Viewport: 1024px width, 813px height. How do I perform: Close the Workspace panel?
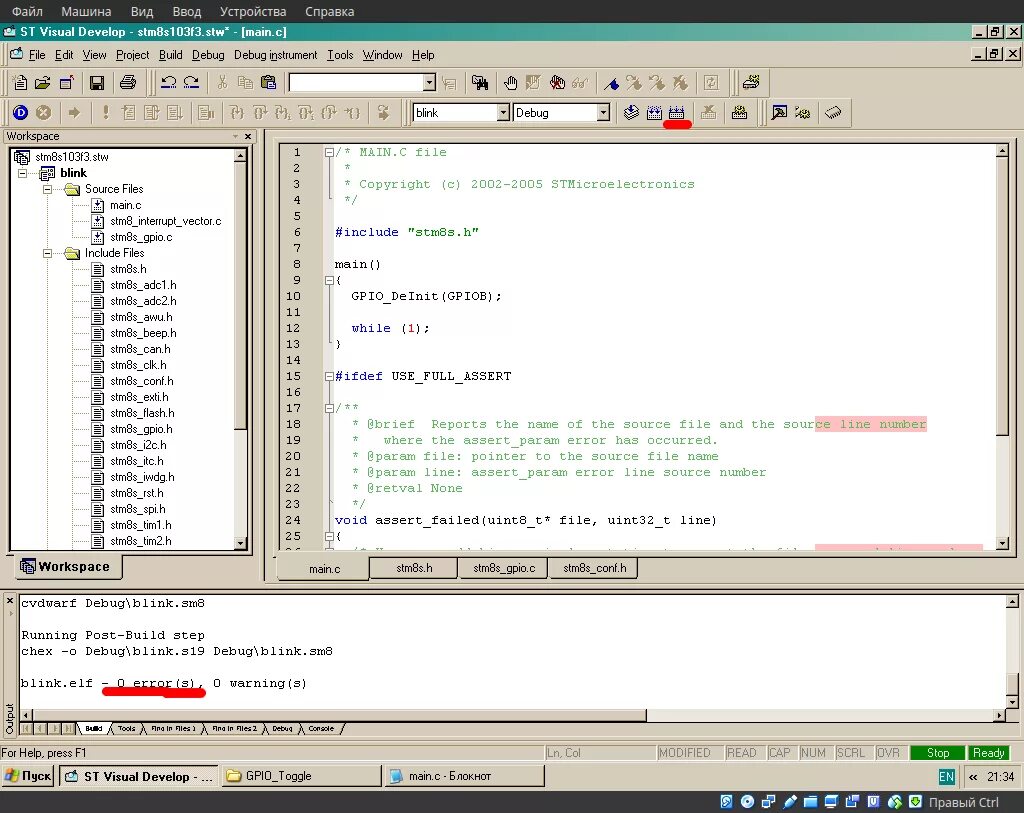tap(248, 136)
